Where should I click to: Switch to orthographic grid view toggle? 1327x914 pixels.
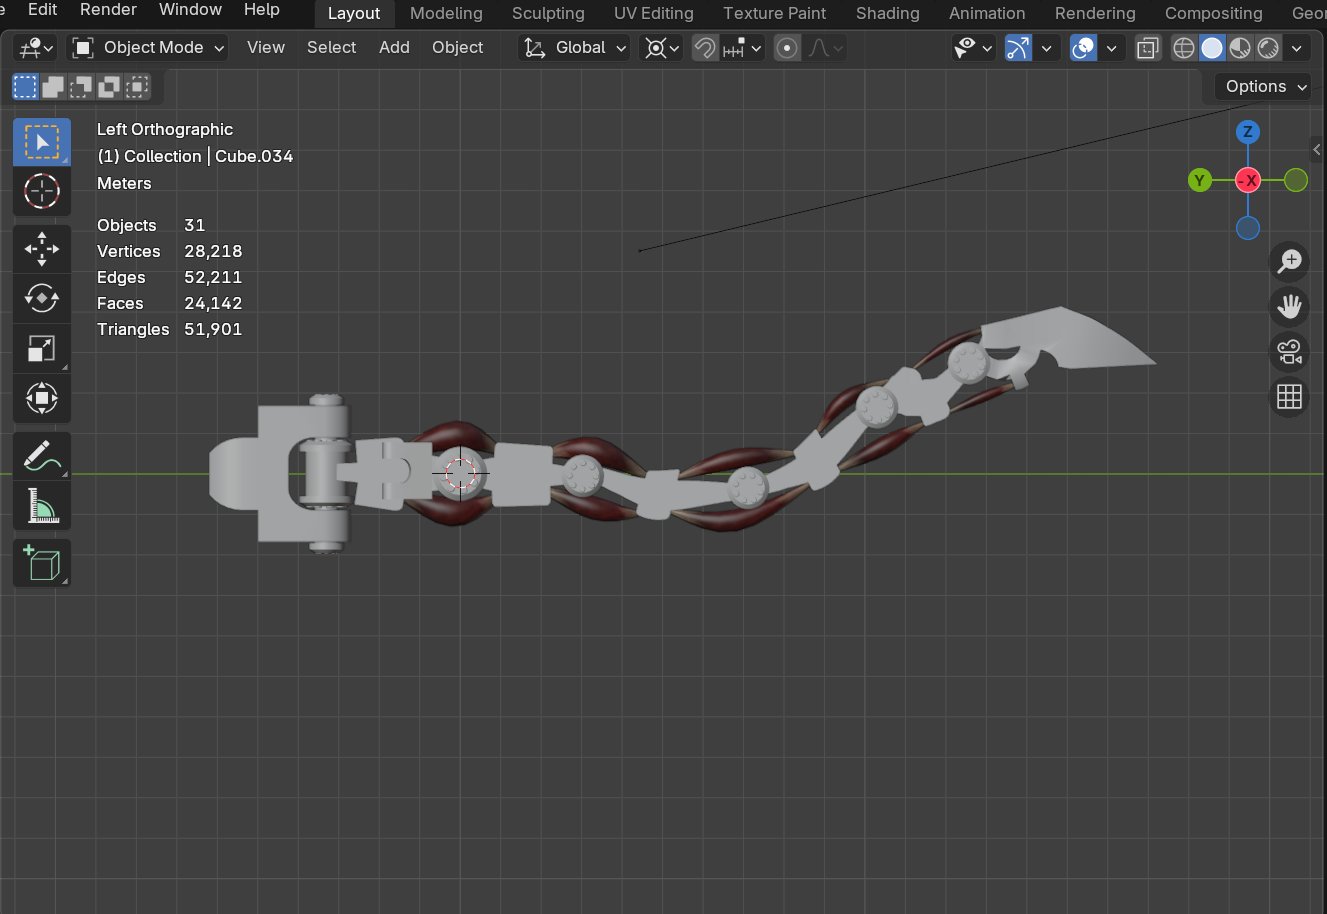click(x=1289, y=397)
